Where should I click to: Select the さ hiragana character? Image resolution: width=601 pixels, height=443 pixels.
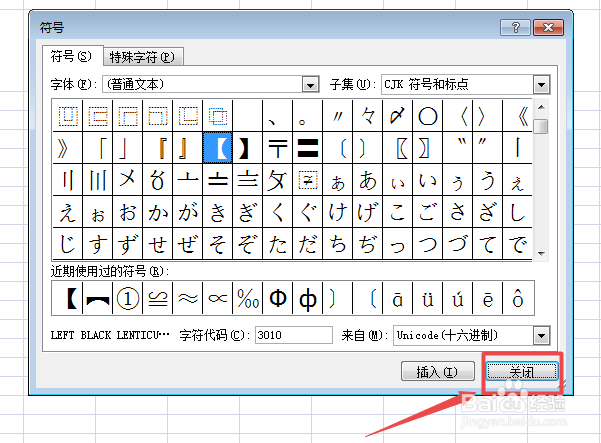pos(458,212)
